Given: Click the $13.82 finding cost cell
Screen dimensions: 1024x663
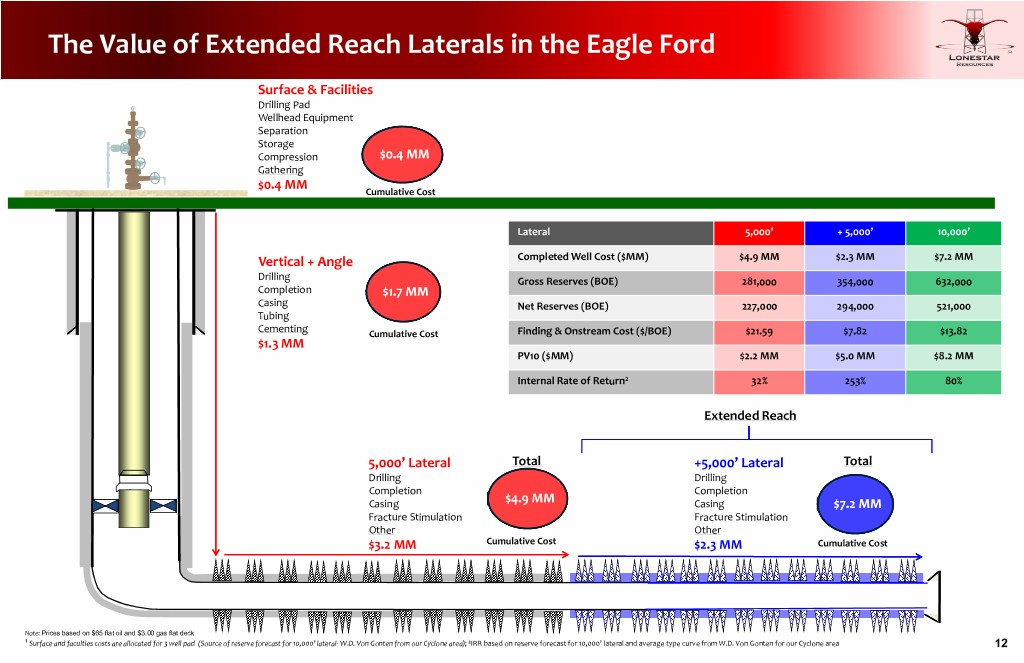Looking at the screenshot, I should pos(953,332).
